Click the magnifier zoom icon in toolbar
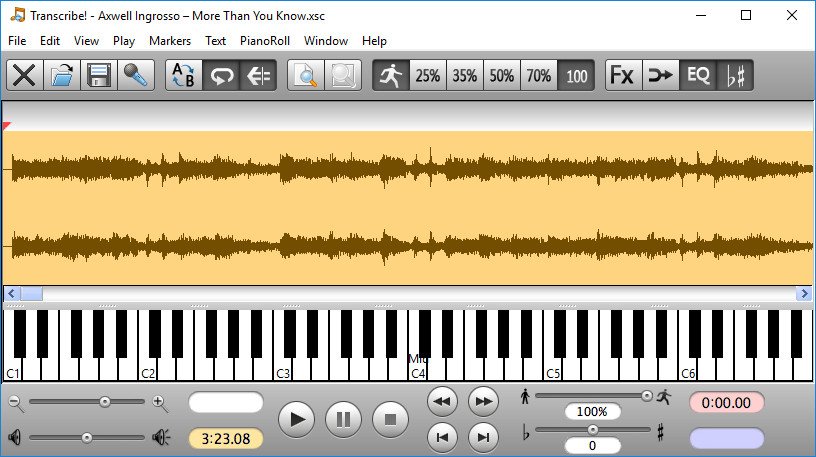Screen dimensions: 816x457 click(306, 76)
